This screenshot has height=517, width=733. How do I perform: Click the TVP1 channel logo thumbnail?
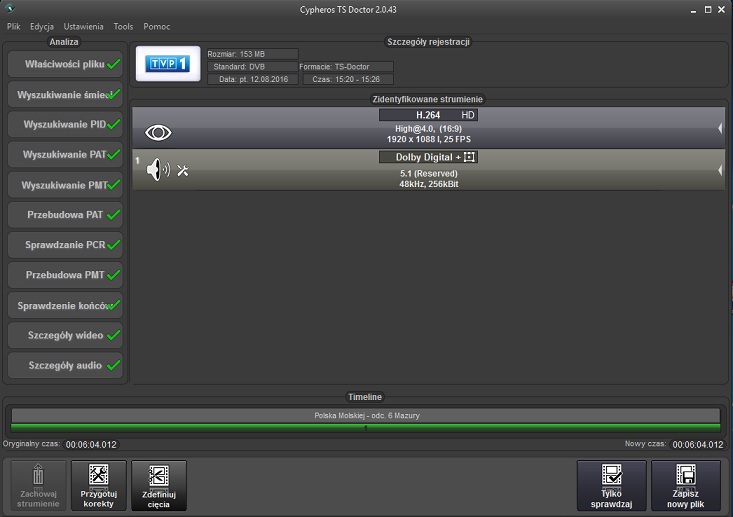pos(168,65)
